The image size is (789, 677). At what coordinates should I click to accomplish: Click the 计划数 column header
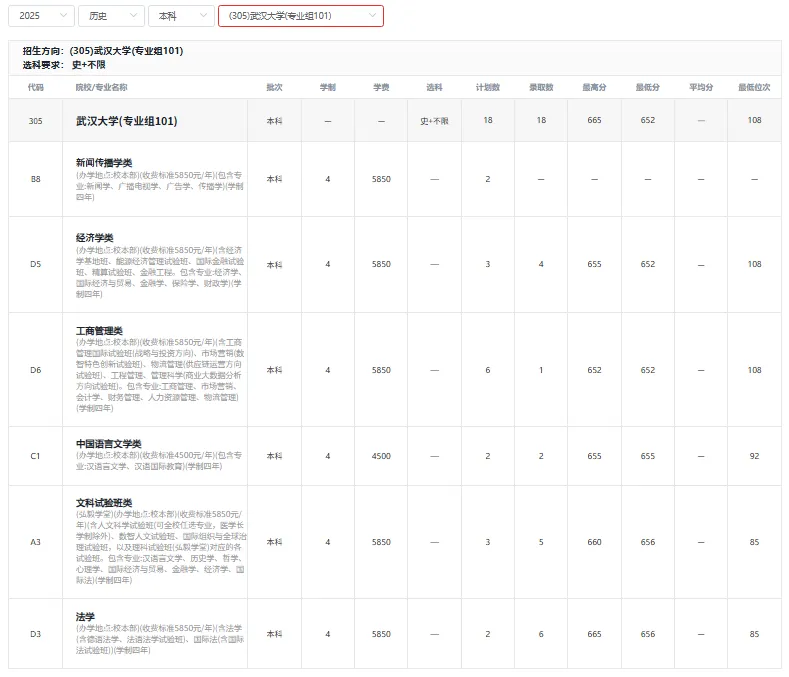(488, 87)
